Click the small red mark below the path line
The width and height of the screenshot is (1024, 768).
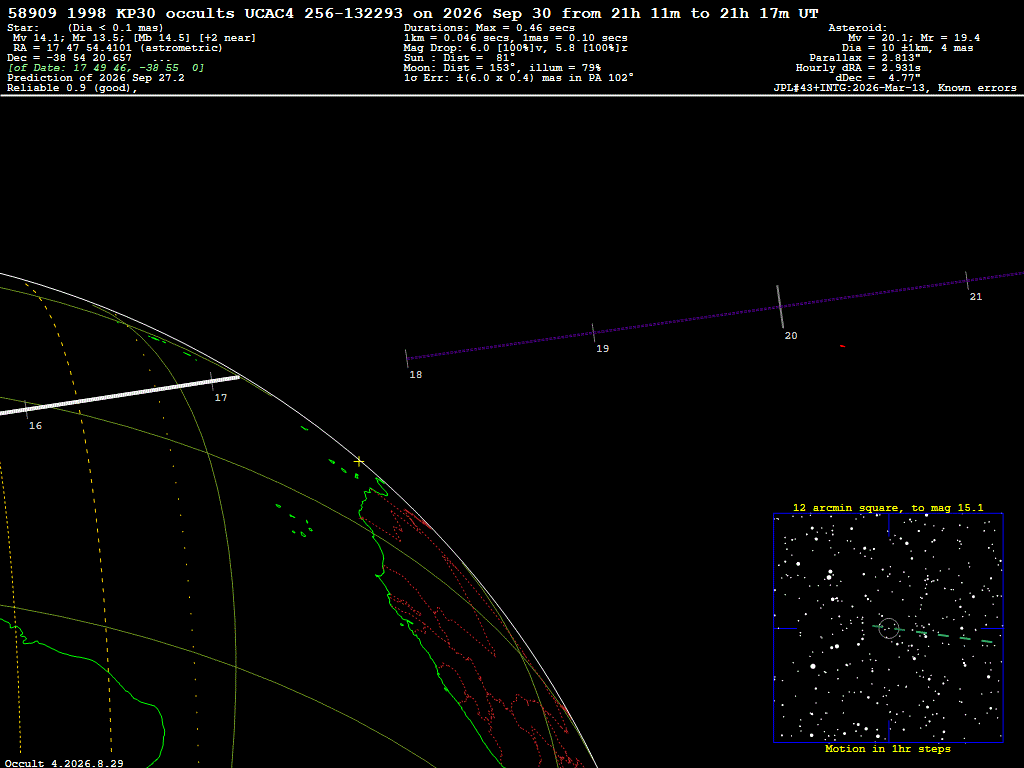coord(842,346)
